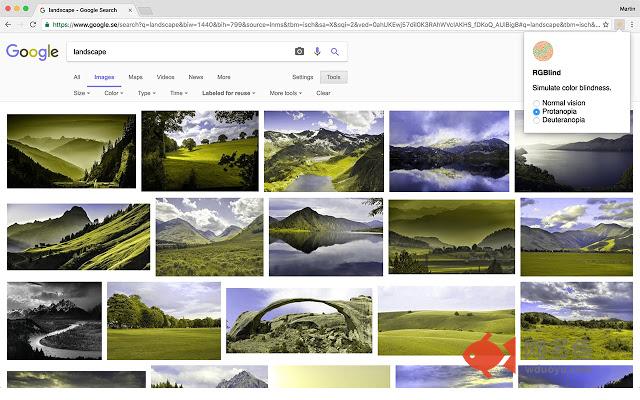Click the Google logo

(32, 52)
